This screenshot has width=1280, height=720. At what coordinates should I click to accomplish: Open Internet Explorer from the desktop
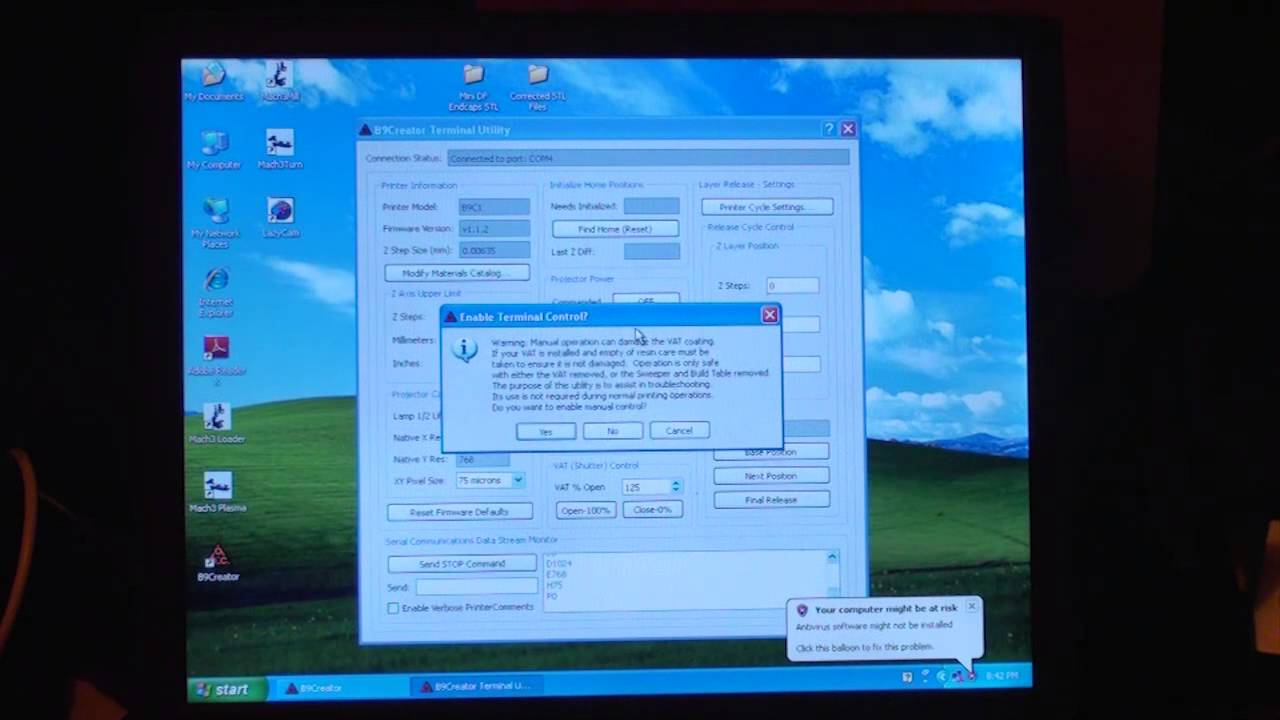coord(216,292)
